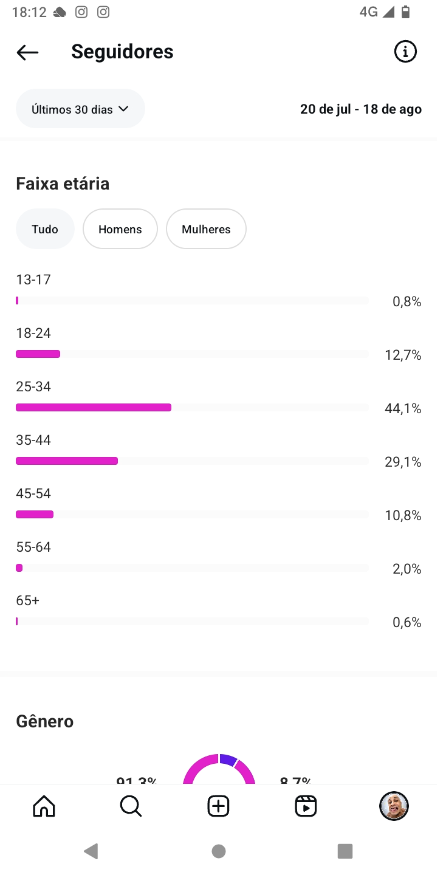Tap the Android home circle button
This screenshot has width=437, height=874.
(x=218, y=851)
